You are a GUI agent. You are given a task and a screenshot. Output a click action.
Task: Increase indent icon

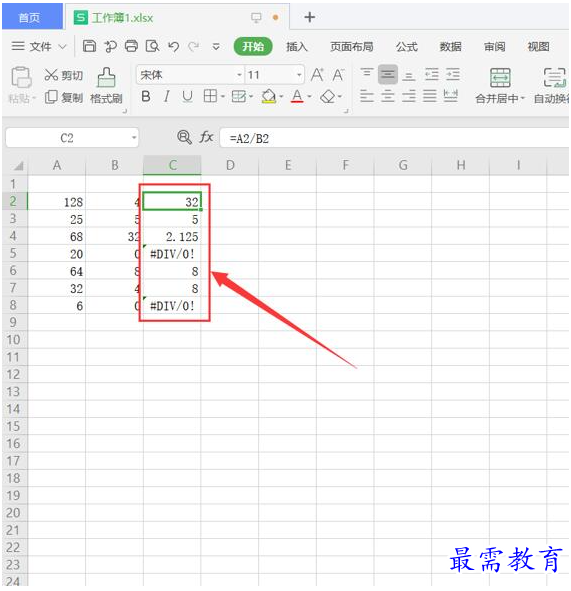(453, 74)
